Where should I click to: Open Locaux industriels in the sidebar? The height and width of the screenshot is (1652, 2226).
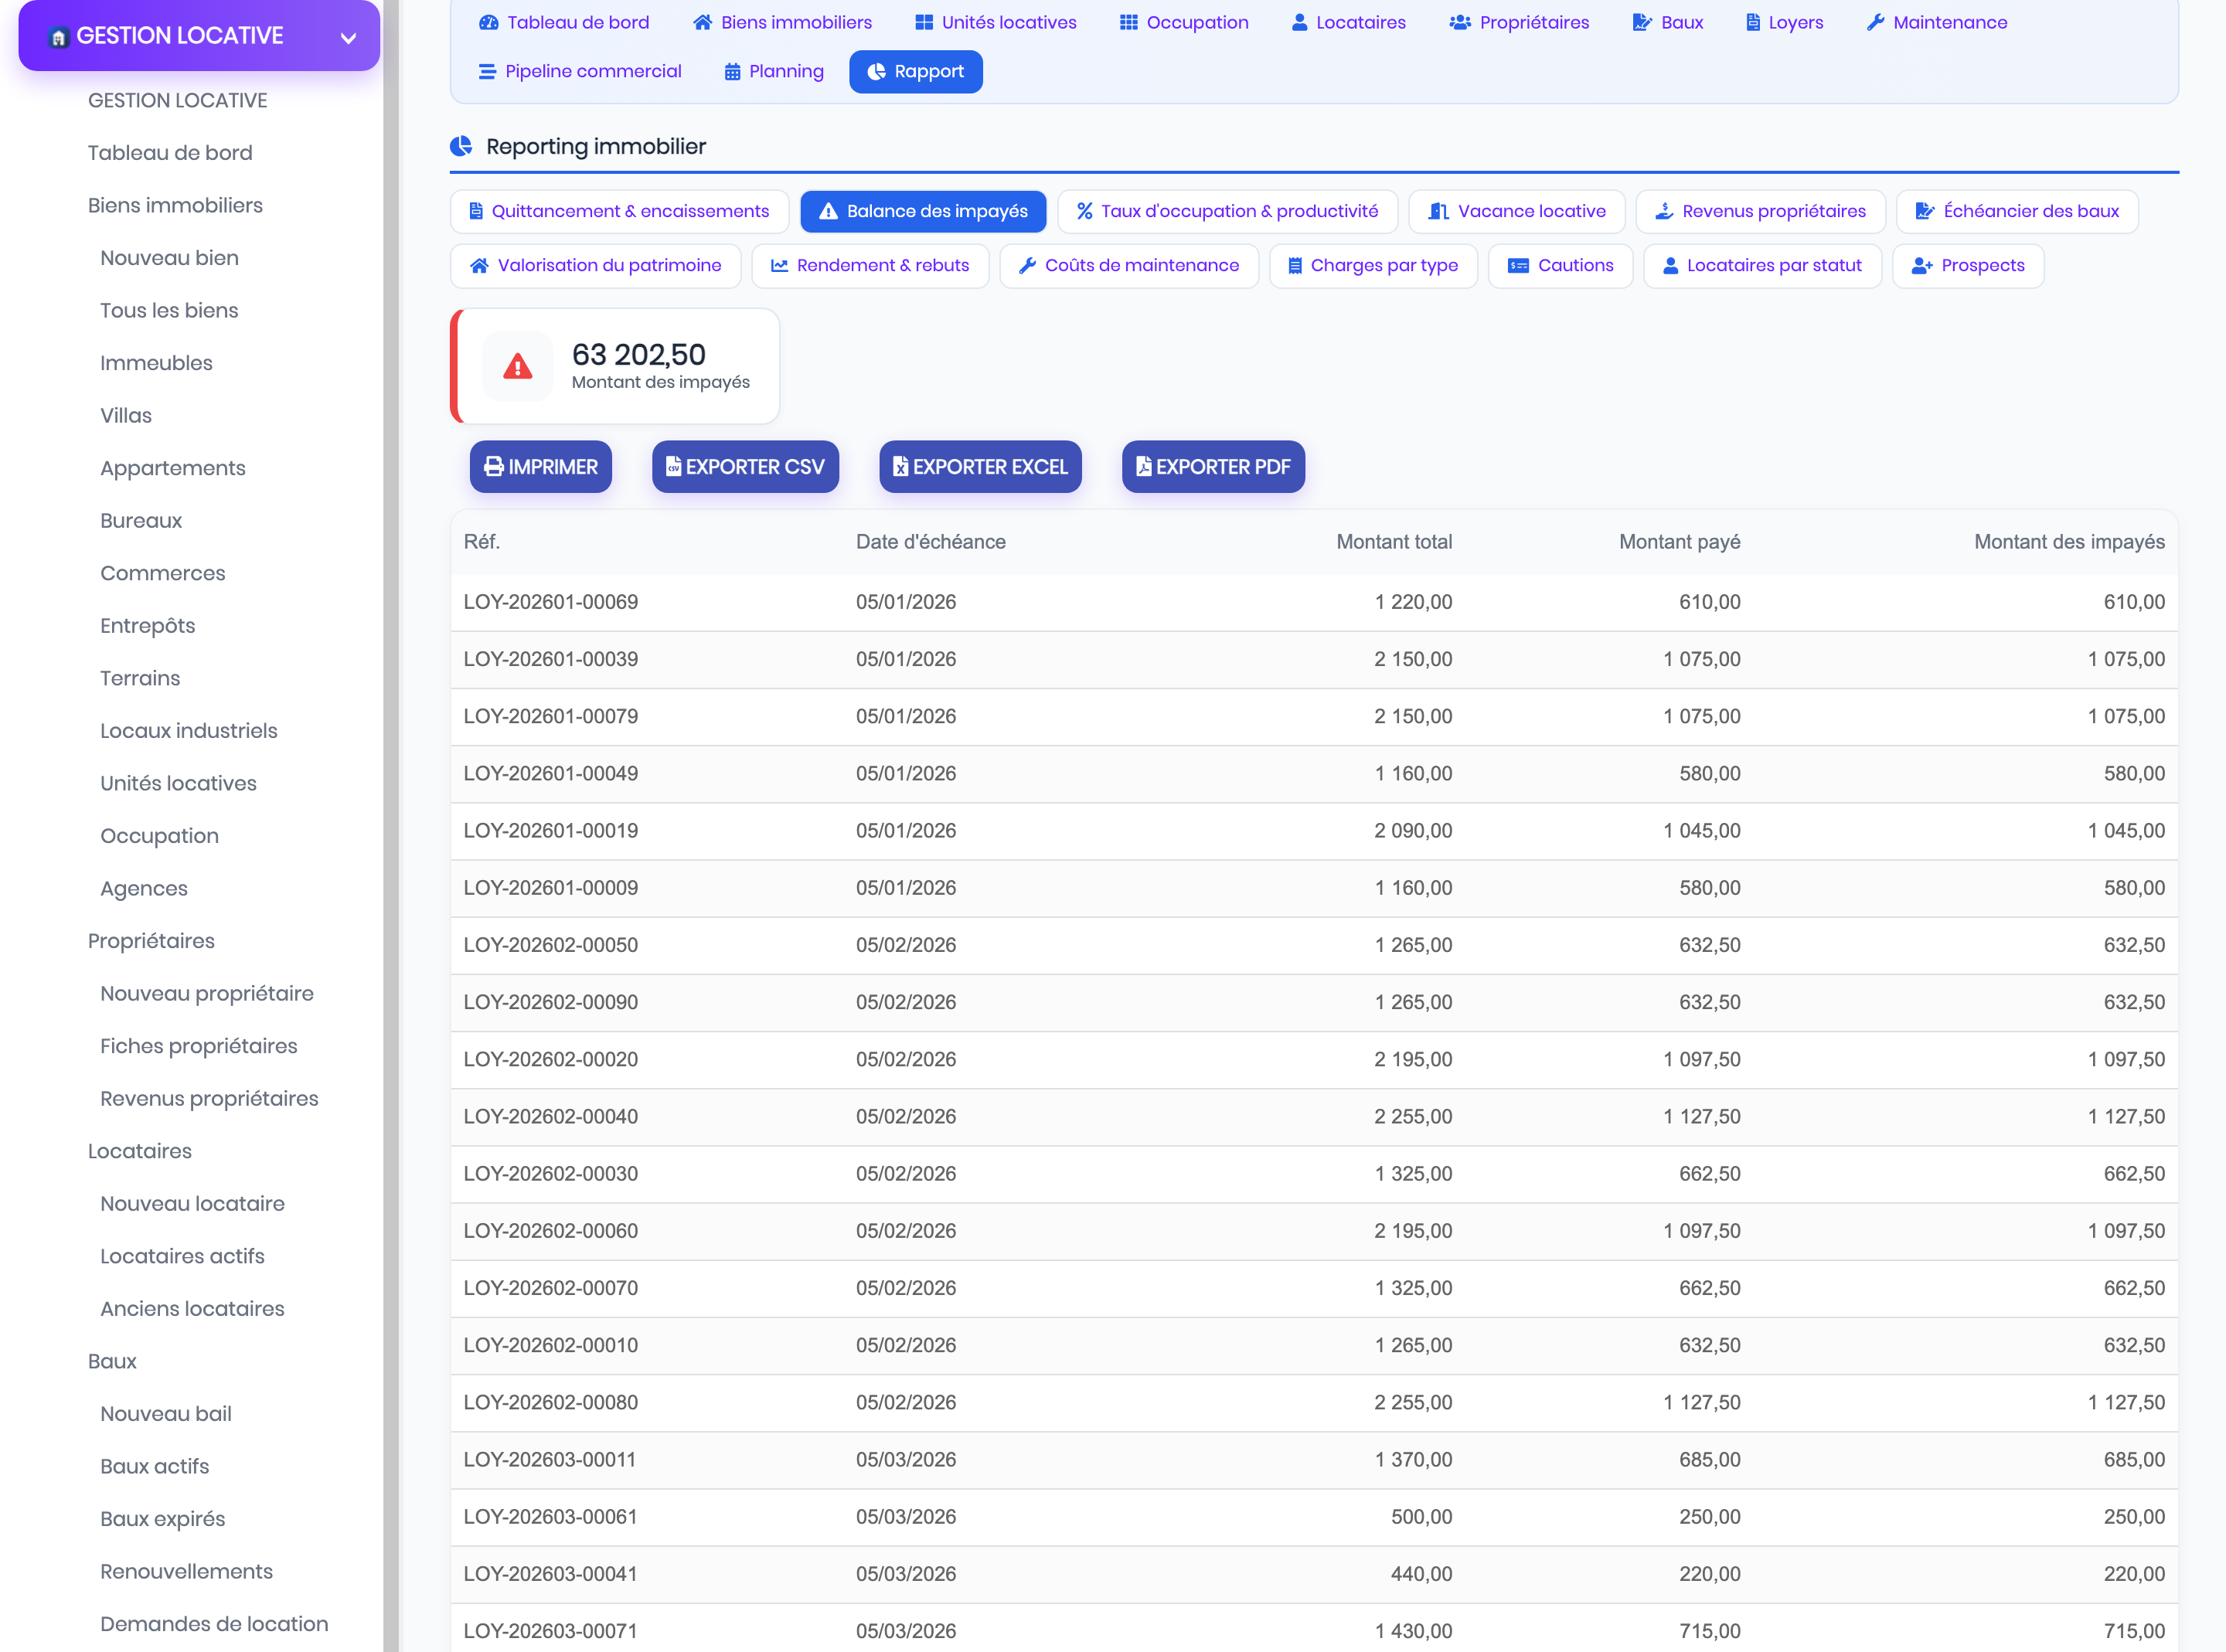(189, 731)
